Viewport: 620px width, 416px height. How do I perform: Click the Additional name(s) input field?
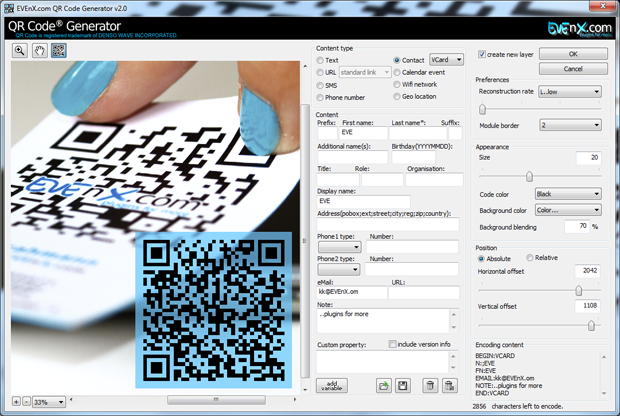352,157
